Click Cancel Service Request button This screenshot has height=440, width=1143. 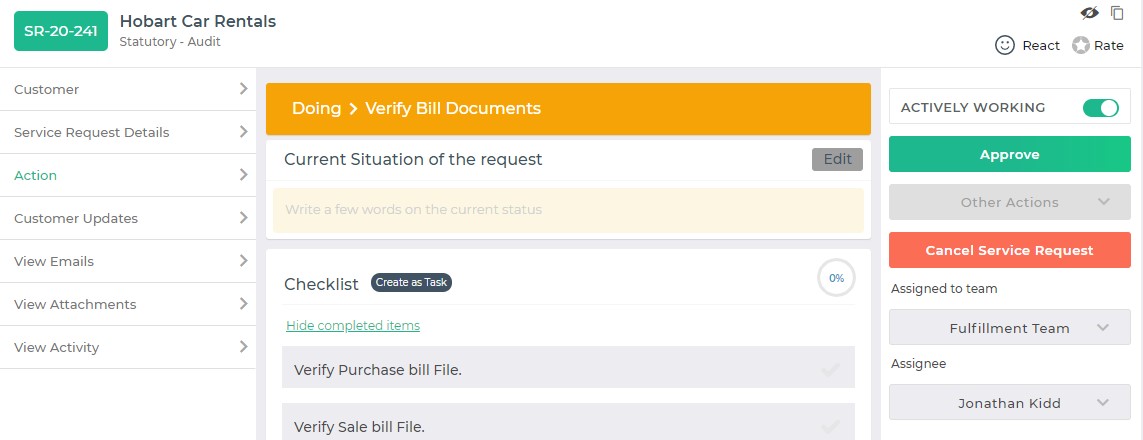pyautogui.click(x=1010, y=250)
